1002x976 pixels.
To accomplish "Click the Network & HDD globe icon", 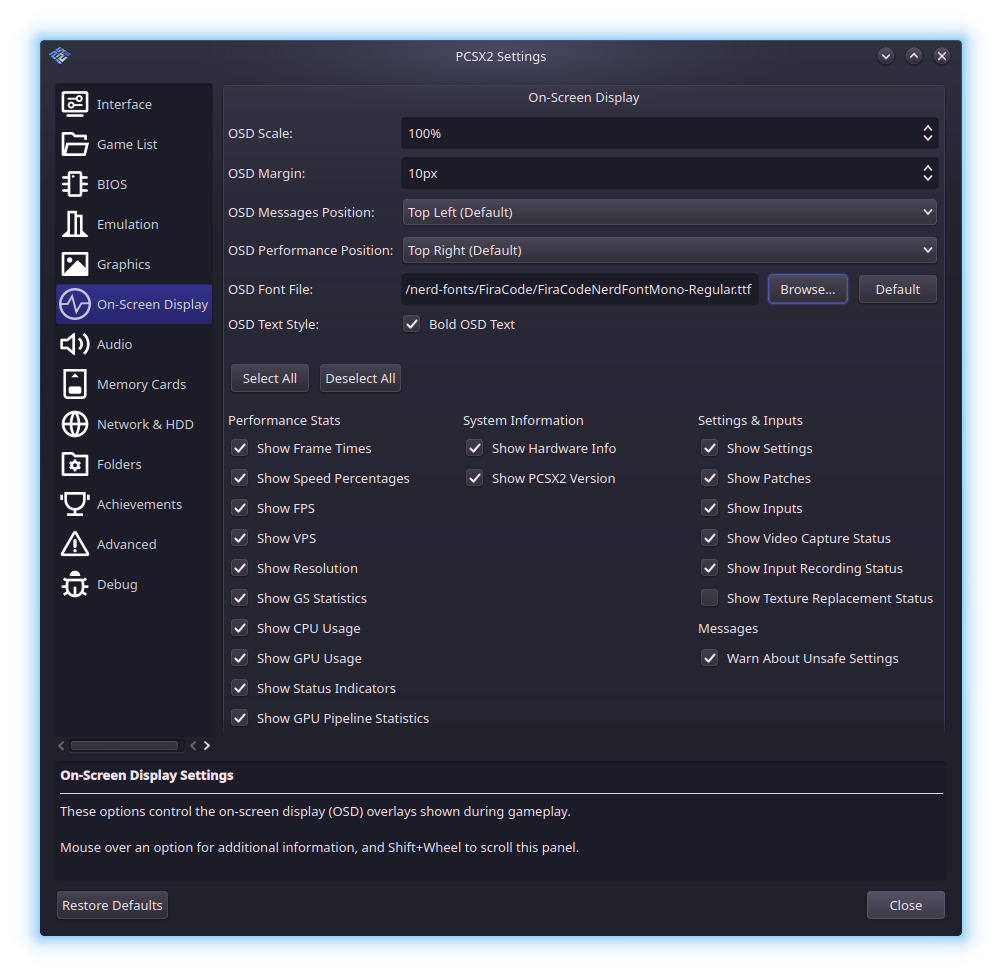I will point(75,424).
